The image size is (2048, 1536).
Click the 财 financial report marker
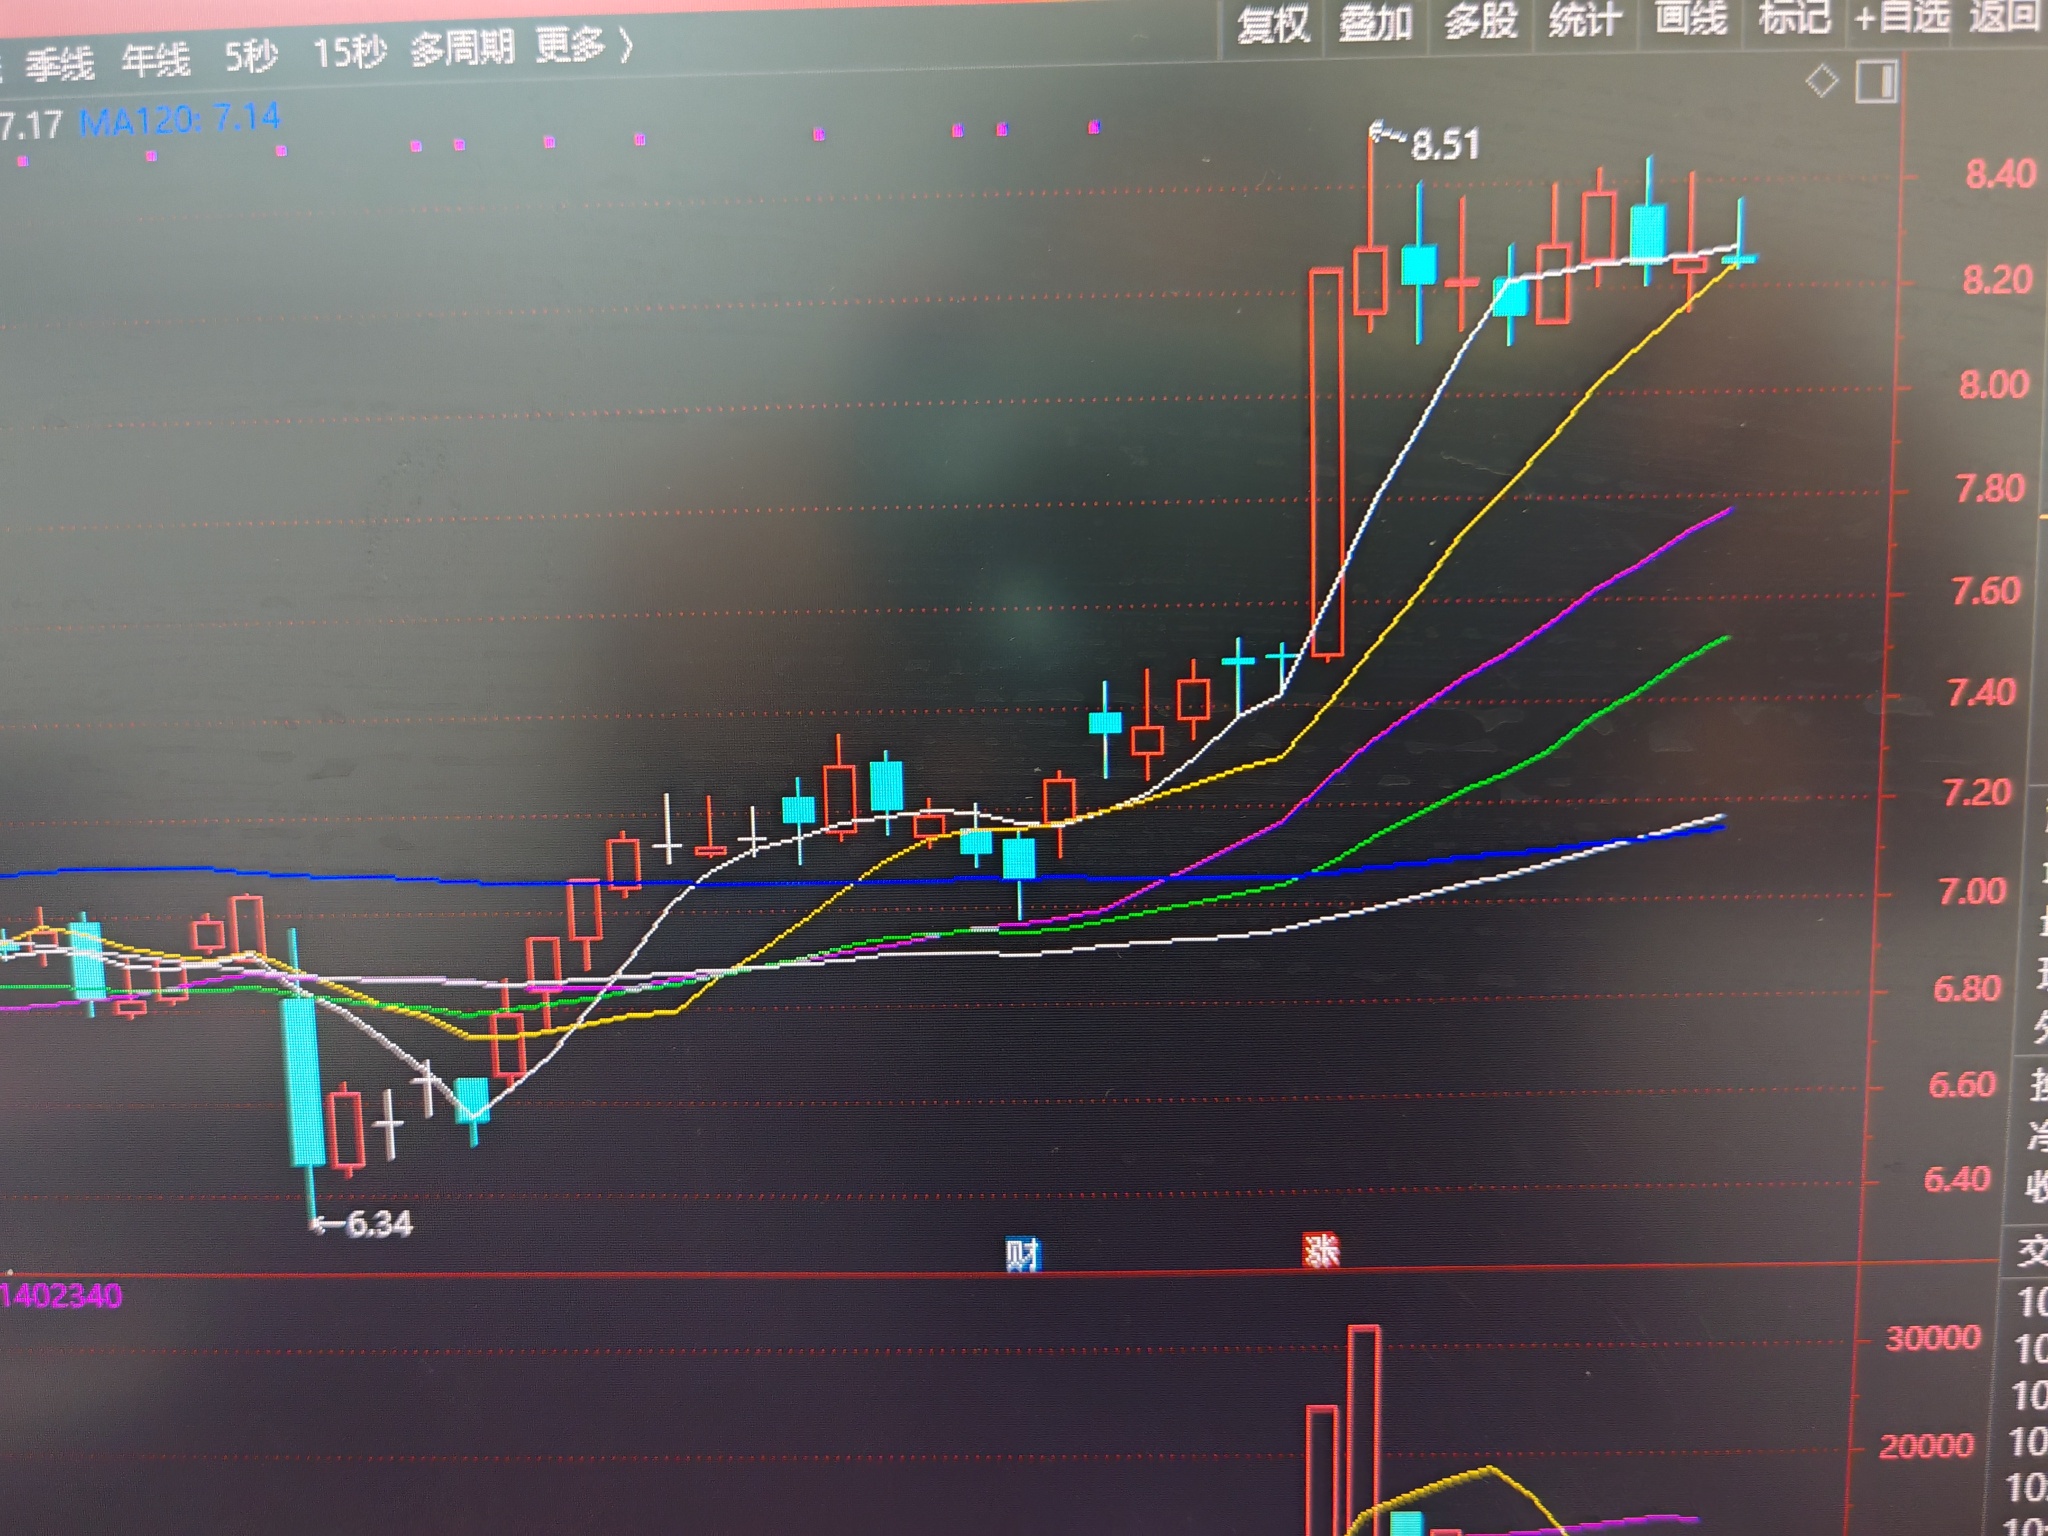[1023, 1254]
